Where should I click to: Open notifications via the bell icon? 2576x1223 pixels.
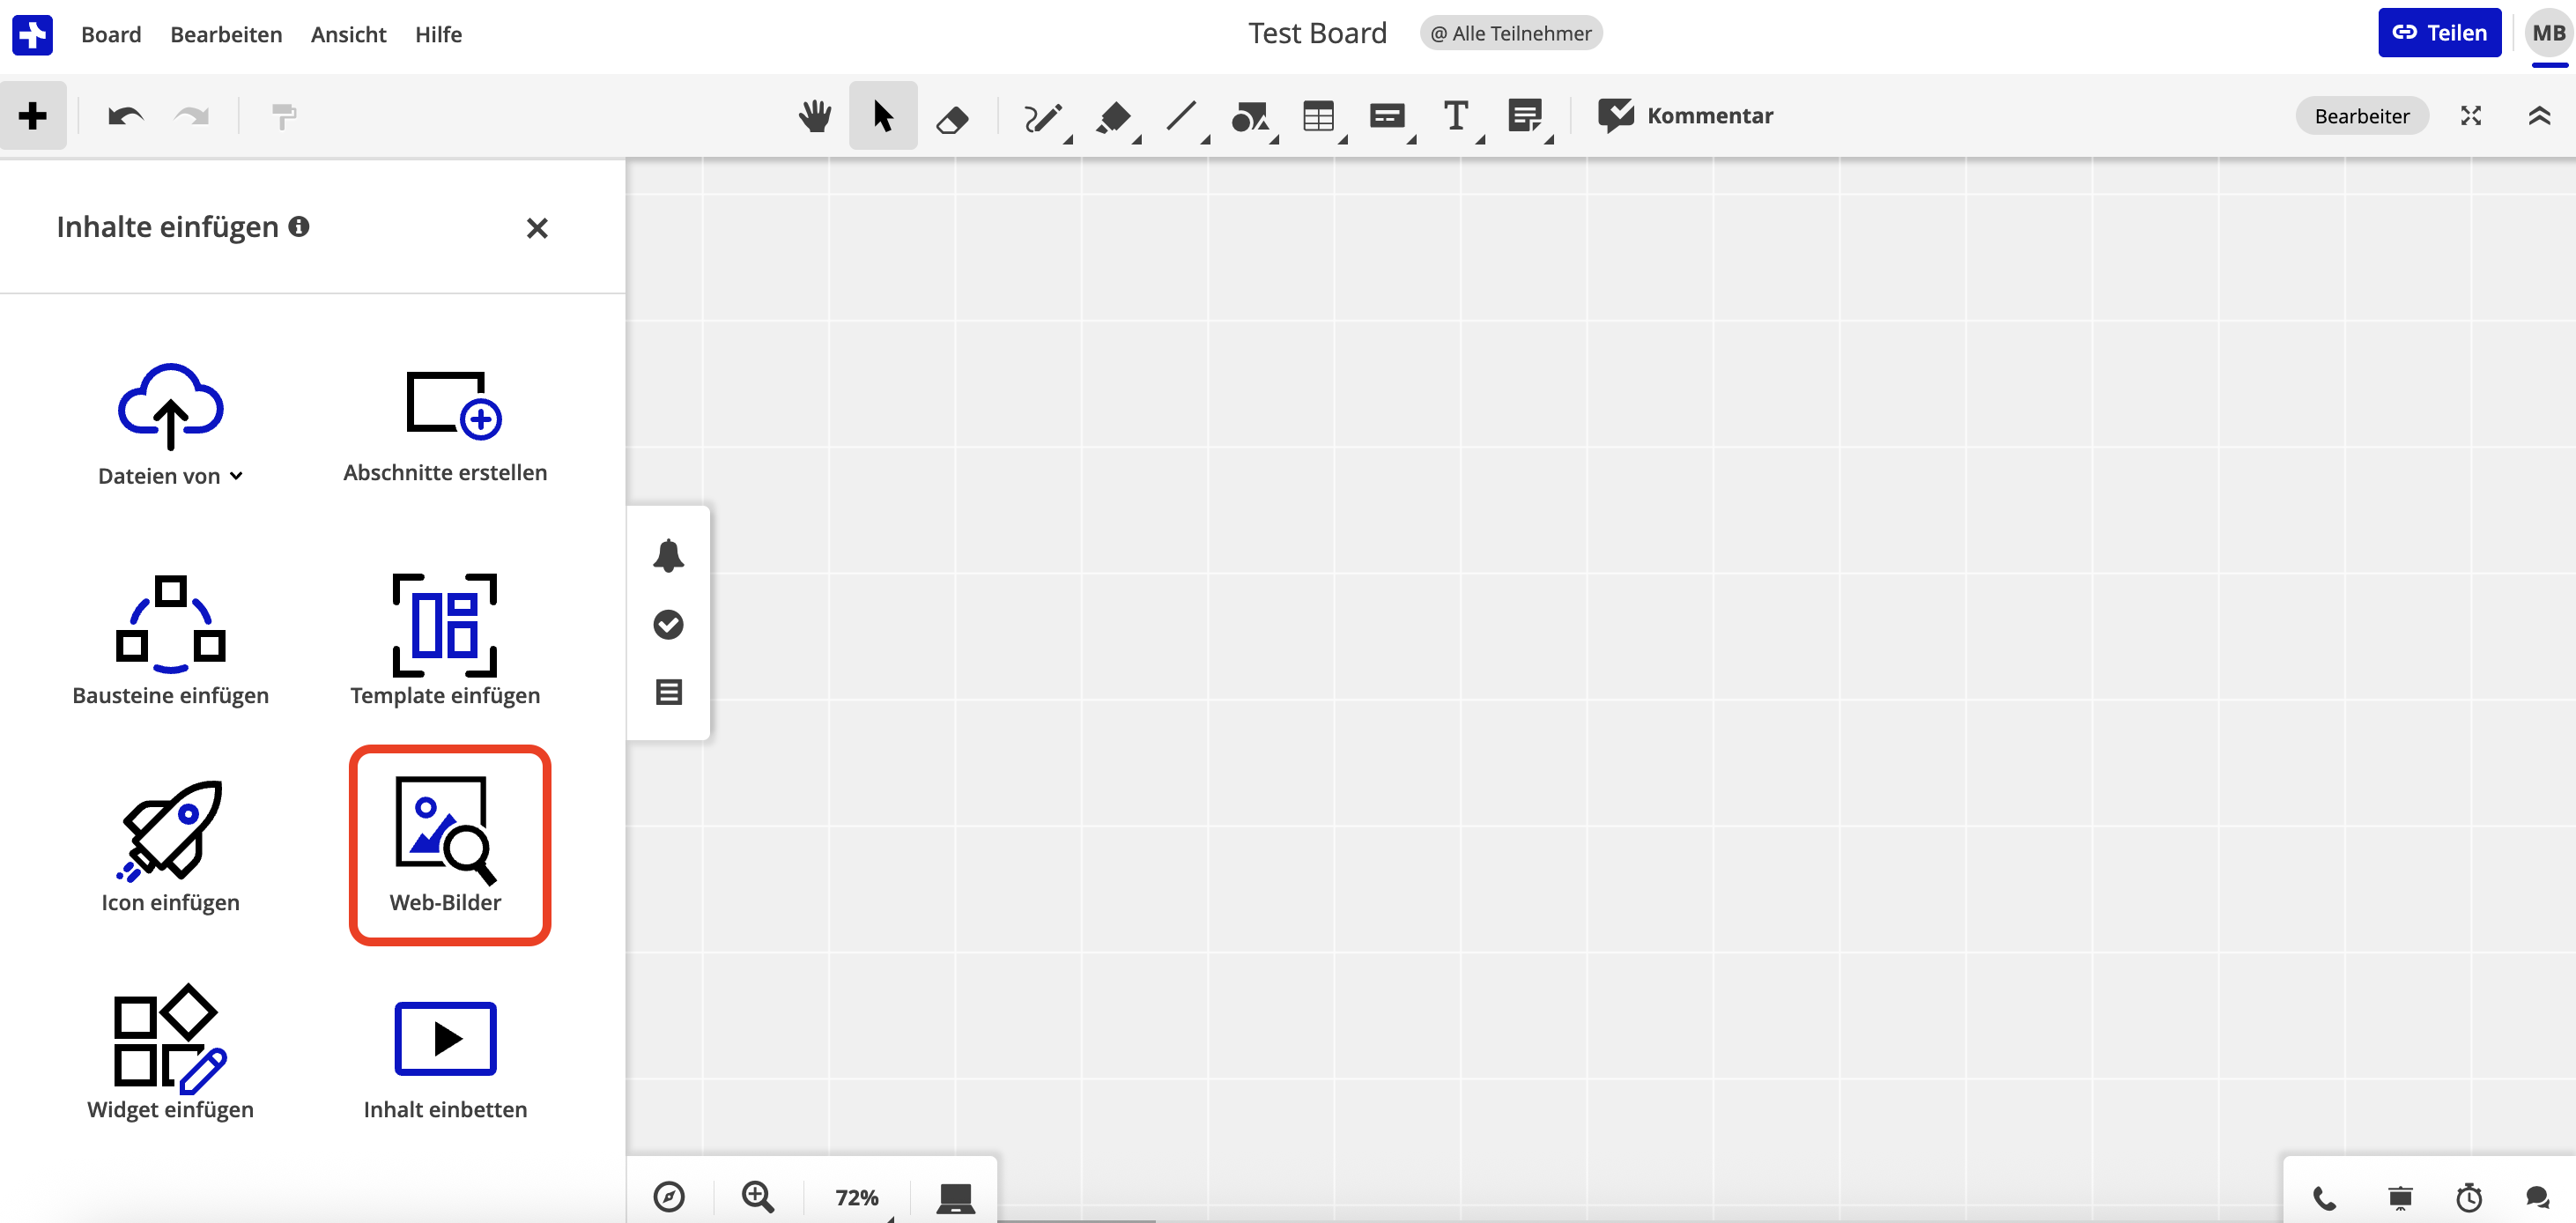[668, 556]
